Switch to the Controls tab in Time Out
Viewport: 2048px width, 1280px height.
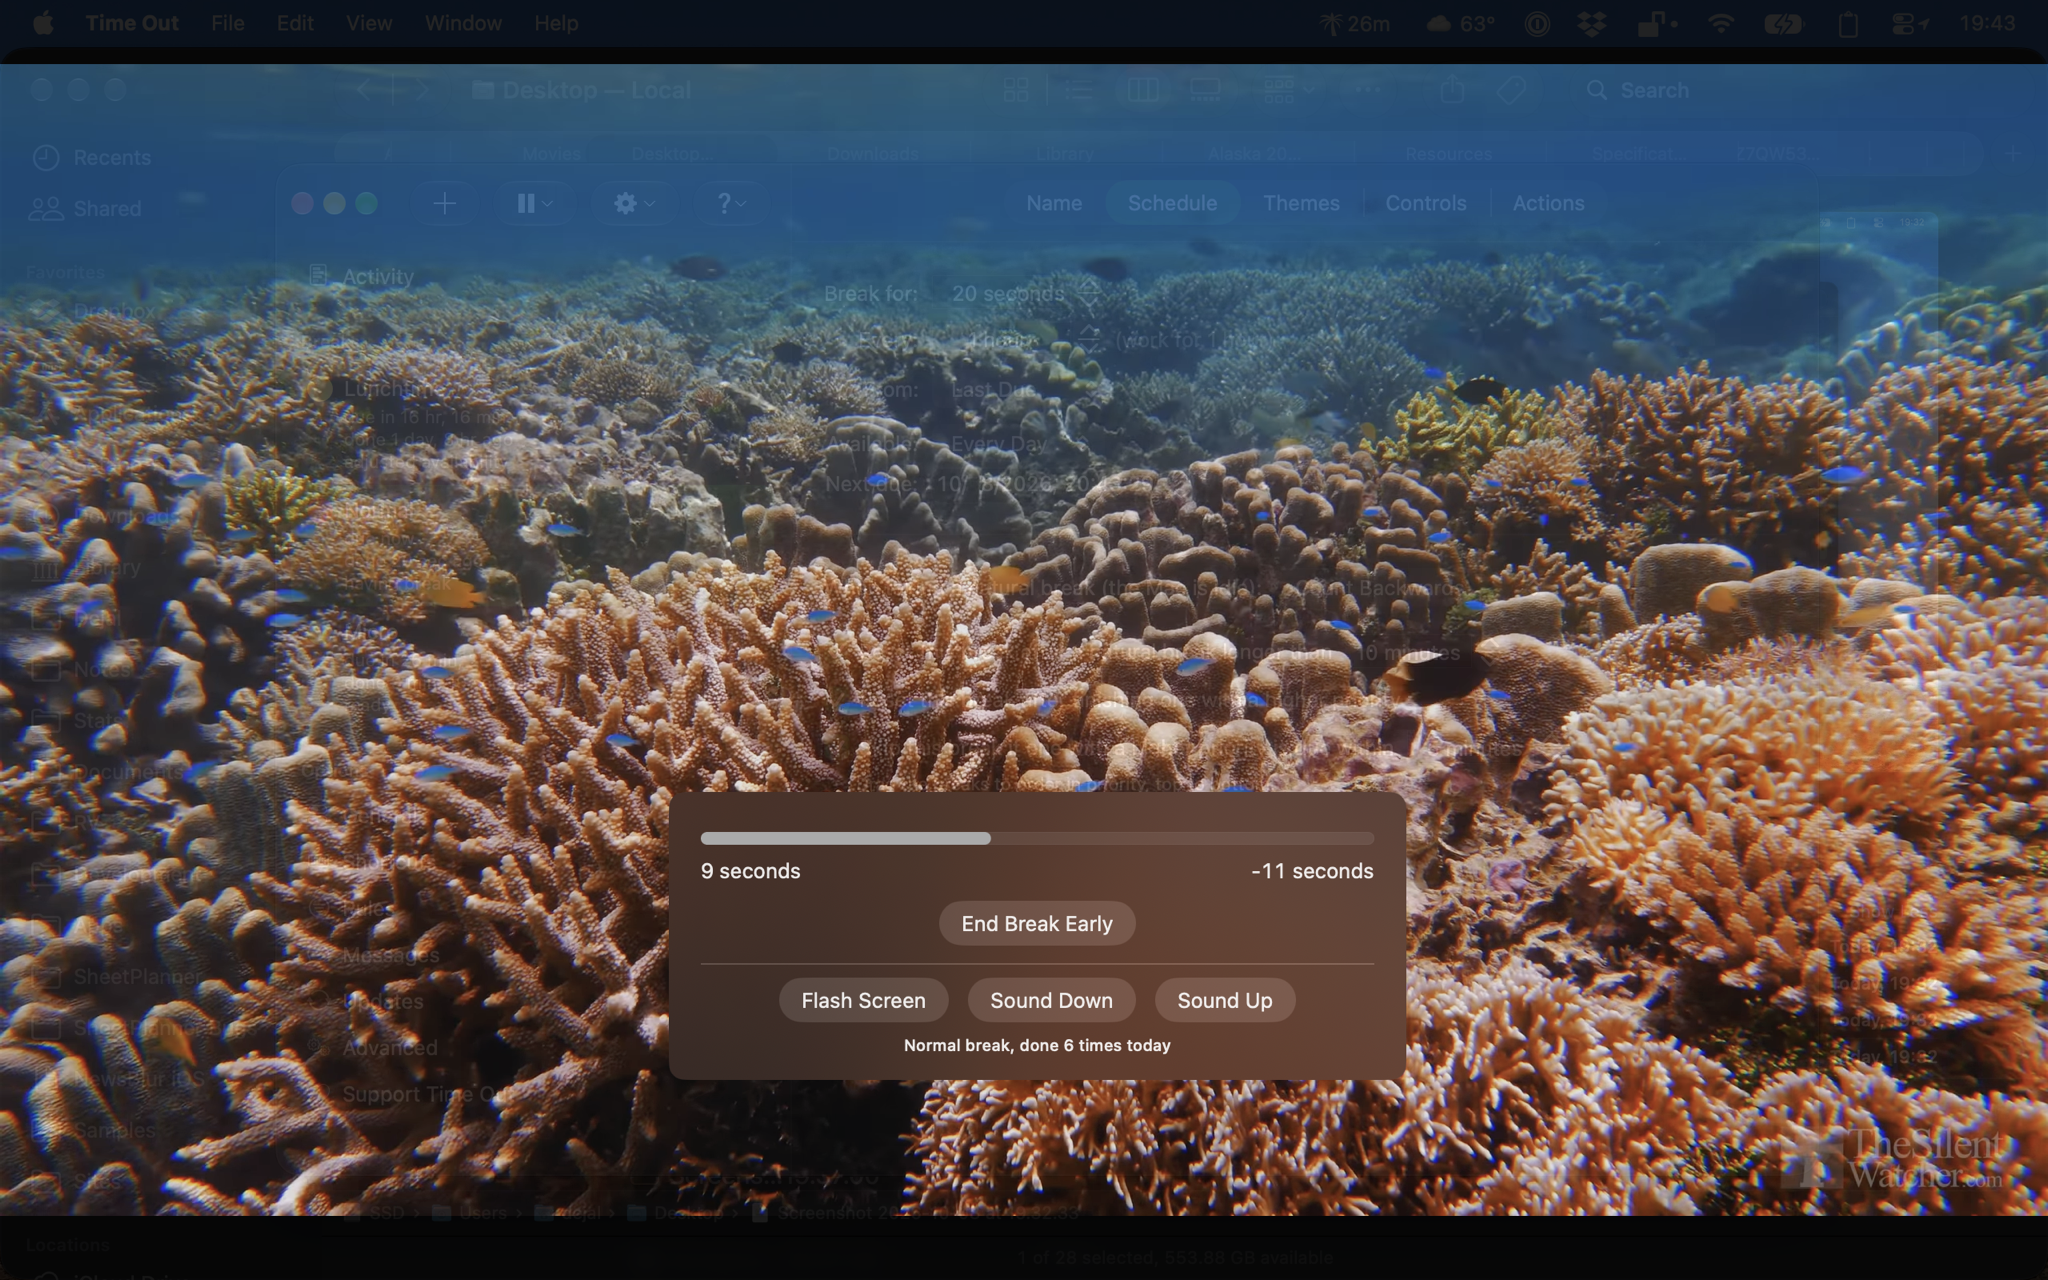click(x=1425, y=203)
